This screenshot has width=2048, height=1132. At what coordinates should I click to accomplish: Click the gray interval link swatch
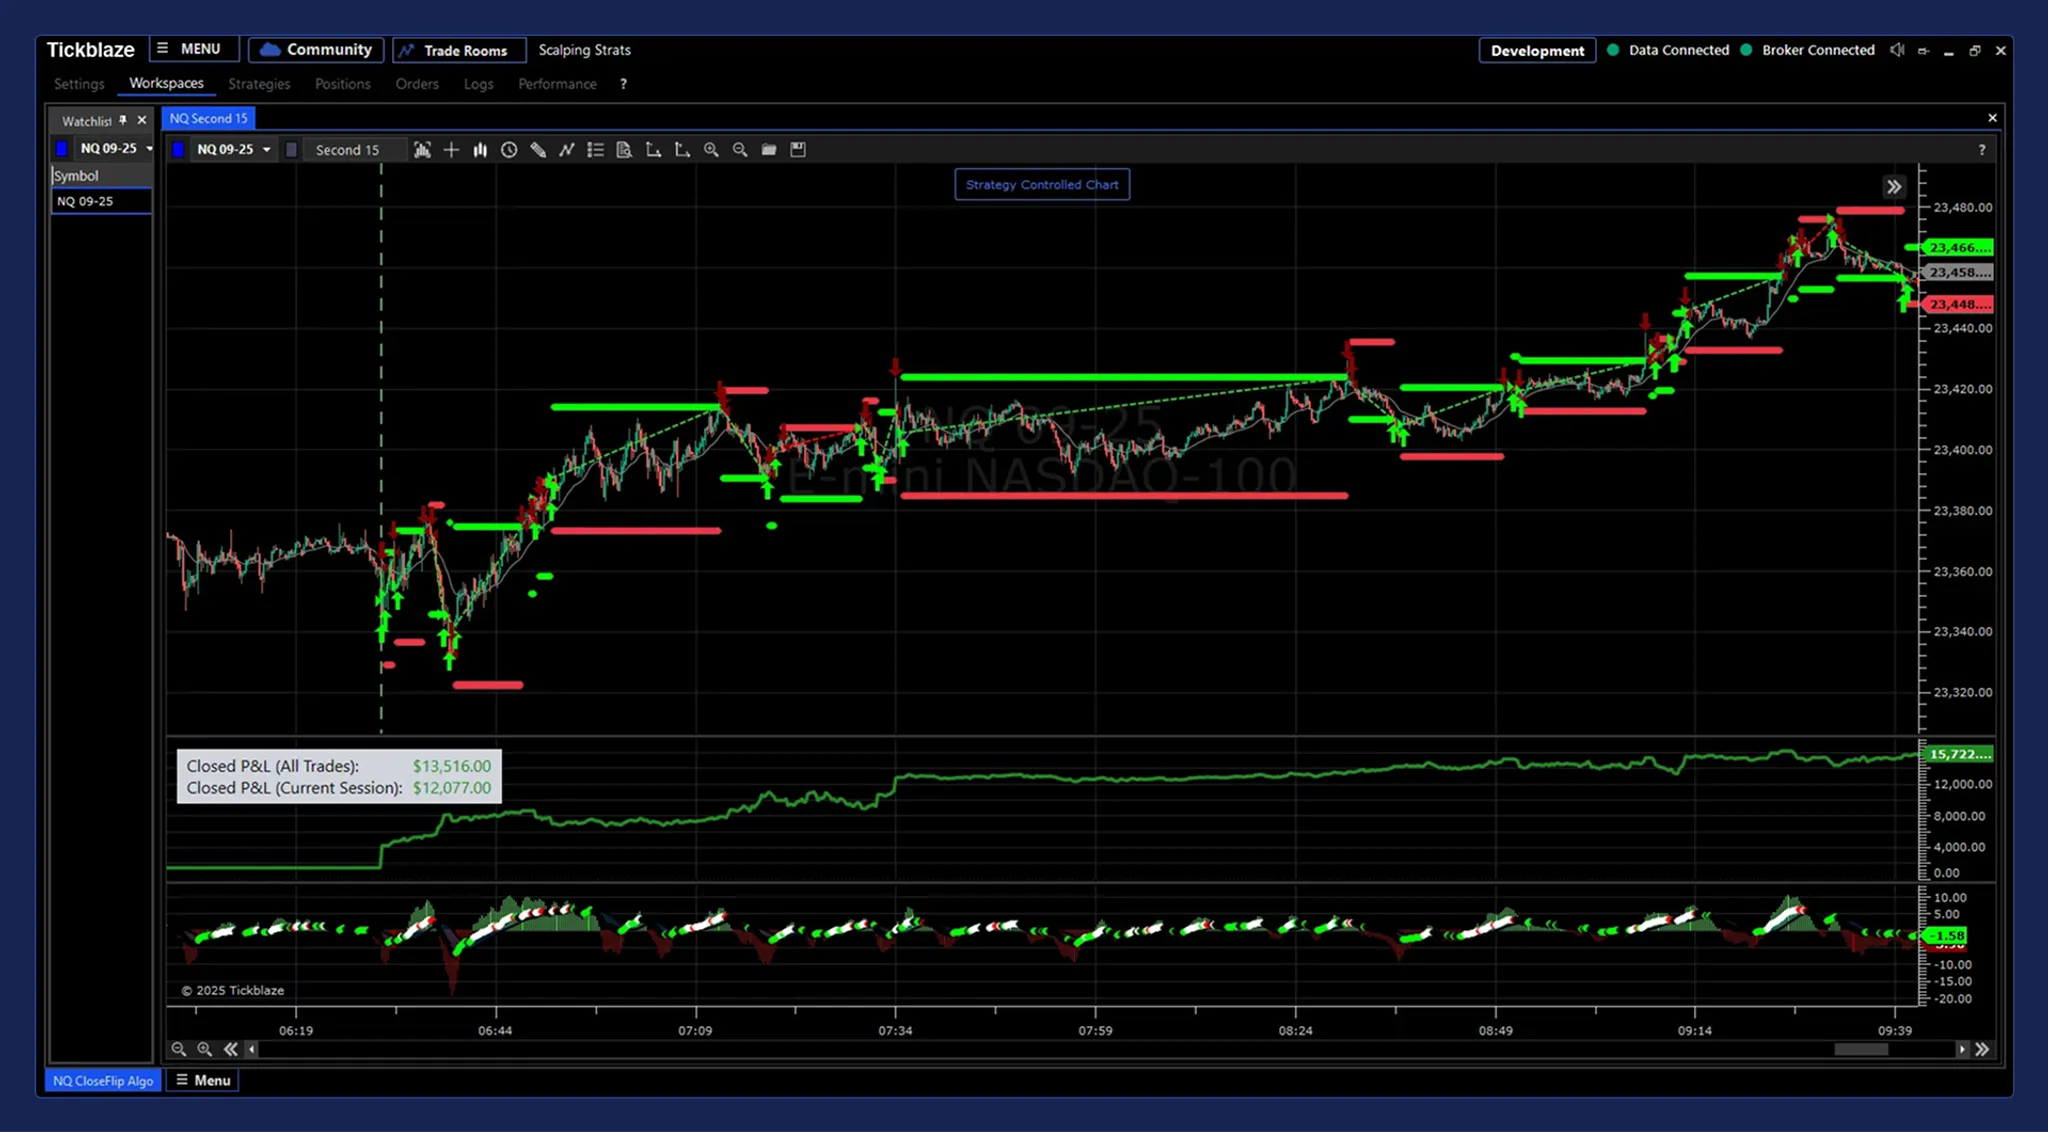click(291, 150)
